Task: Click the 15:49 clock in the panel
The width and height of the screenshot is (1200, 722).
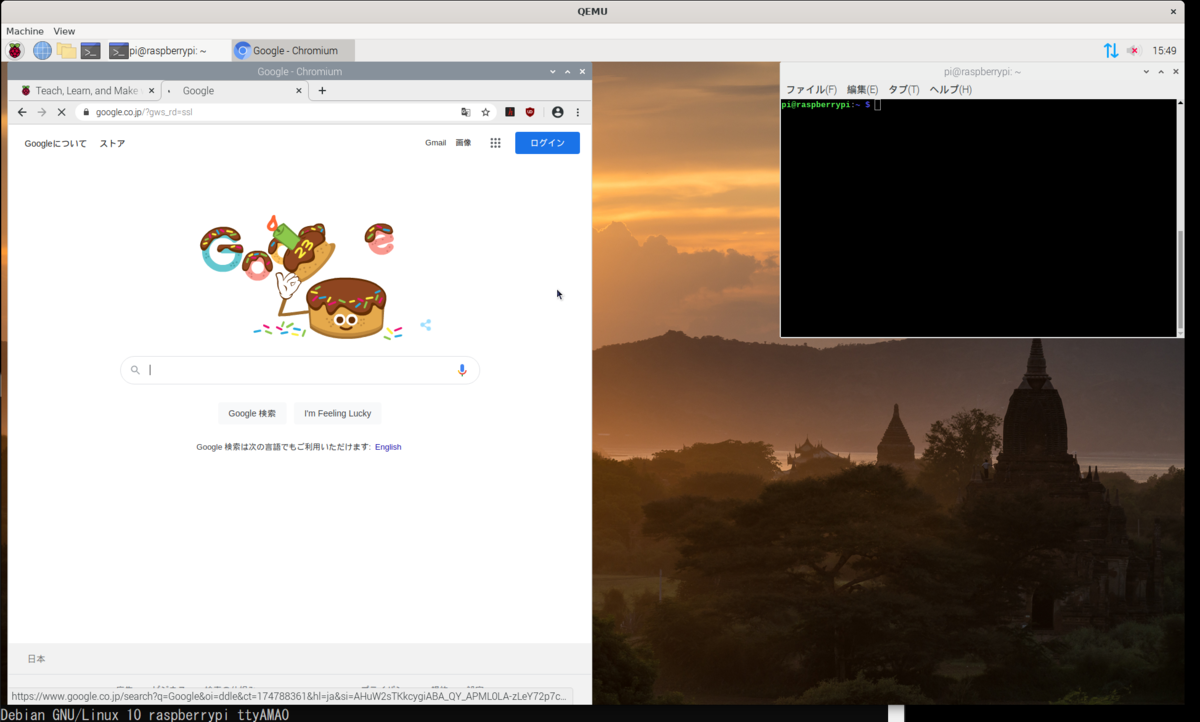Action: [1164, 50]
